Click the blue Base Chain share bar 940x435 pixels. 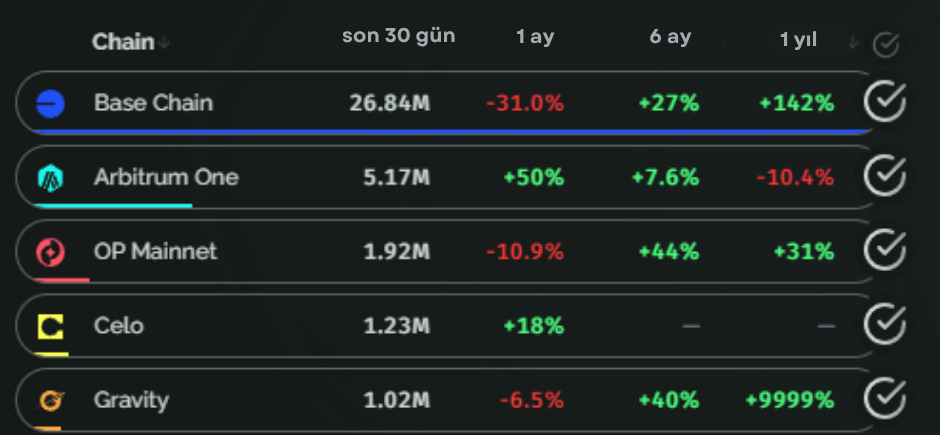[451, 131]
